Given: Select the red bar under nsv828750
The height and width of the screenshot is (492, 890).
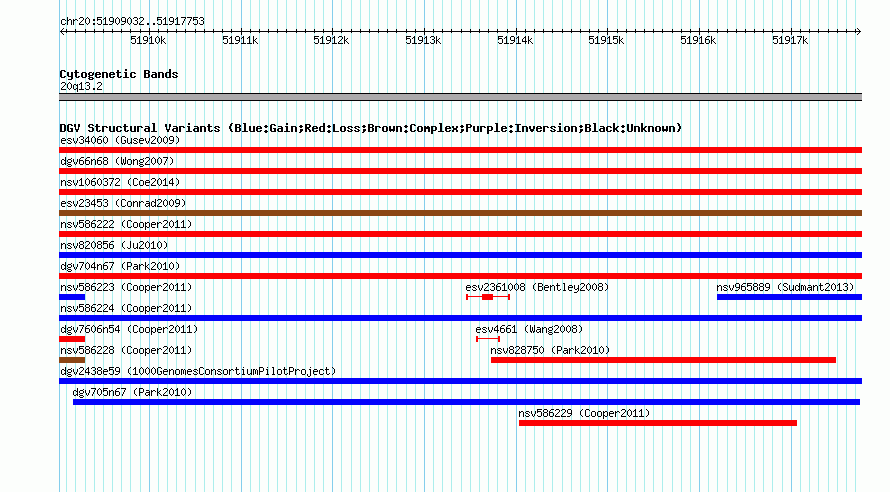Looking at the screenshot, I should click(x=664, y=360).
